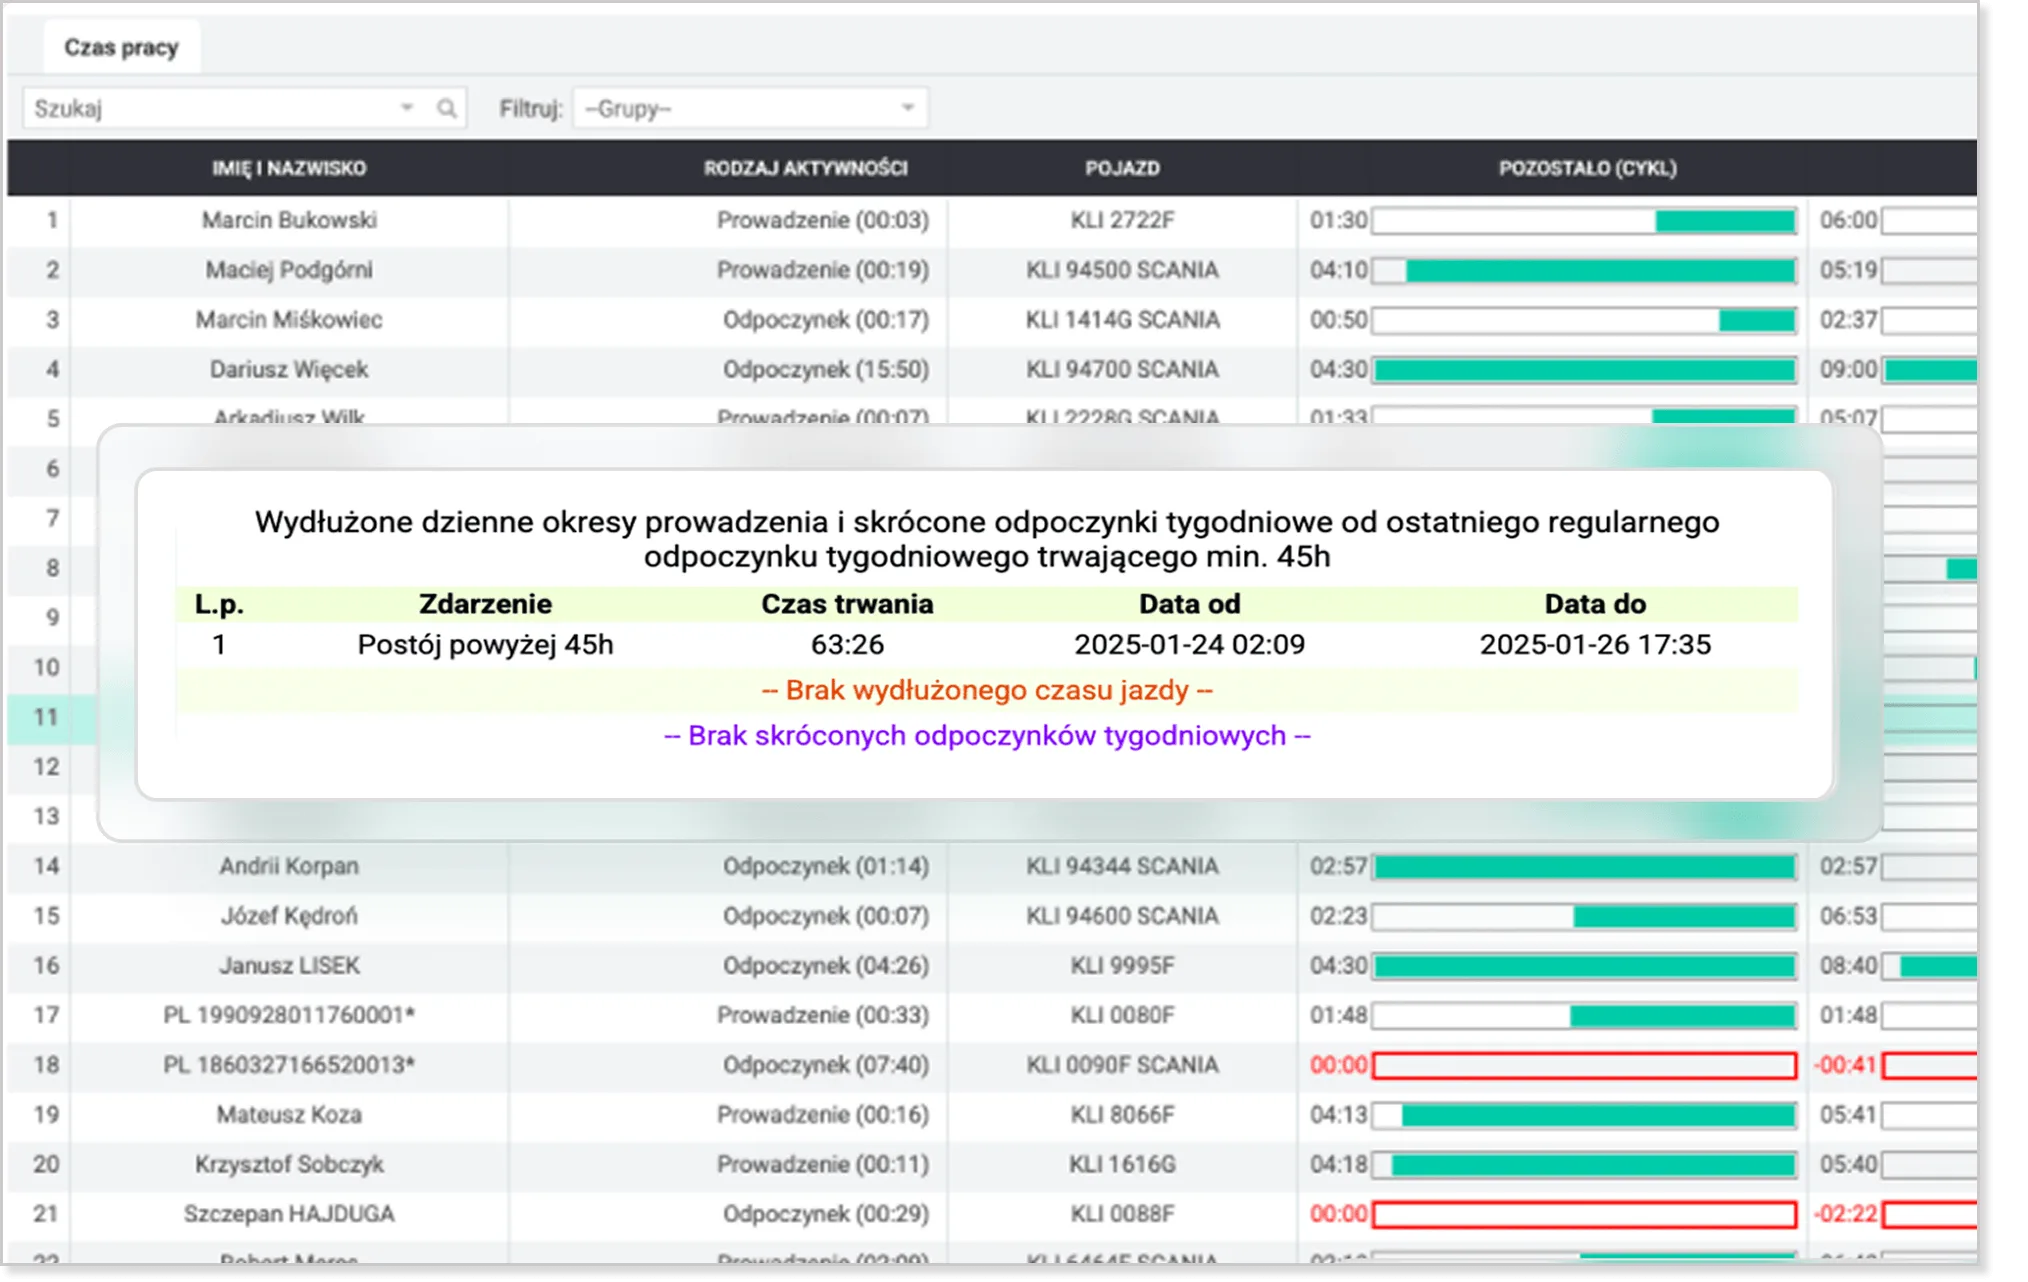Select driver Janusz LISEK
The height and width of the screenshot is (1282, 2028).
tap(289, 966)
